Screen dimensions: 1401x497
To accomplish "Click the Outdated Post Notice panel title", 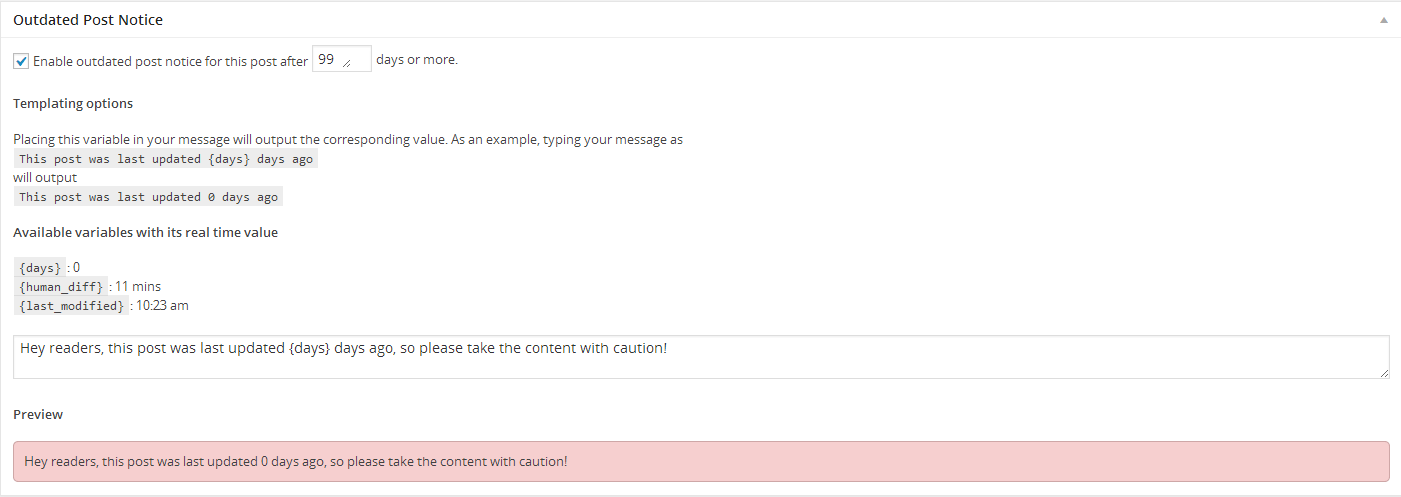I will pos(88,20).
